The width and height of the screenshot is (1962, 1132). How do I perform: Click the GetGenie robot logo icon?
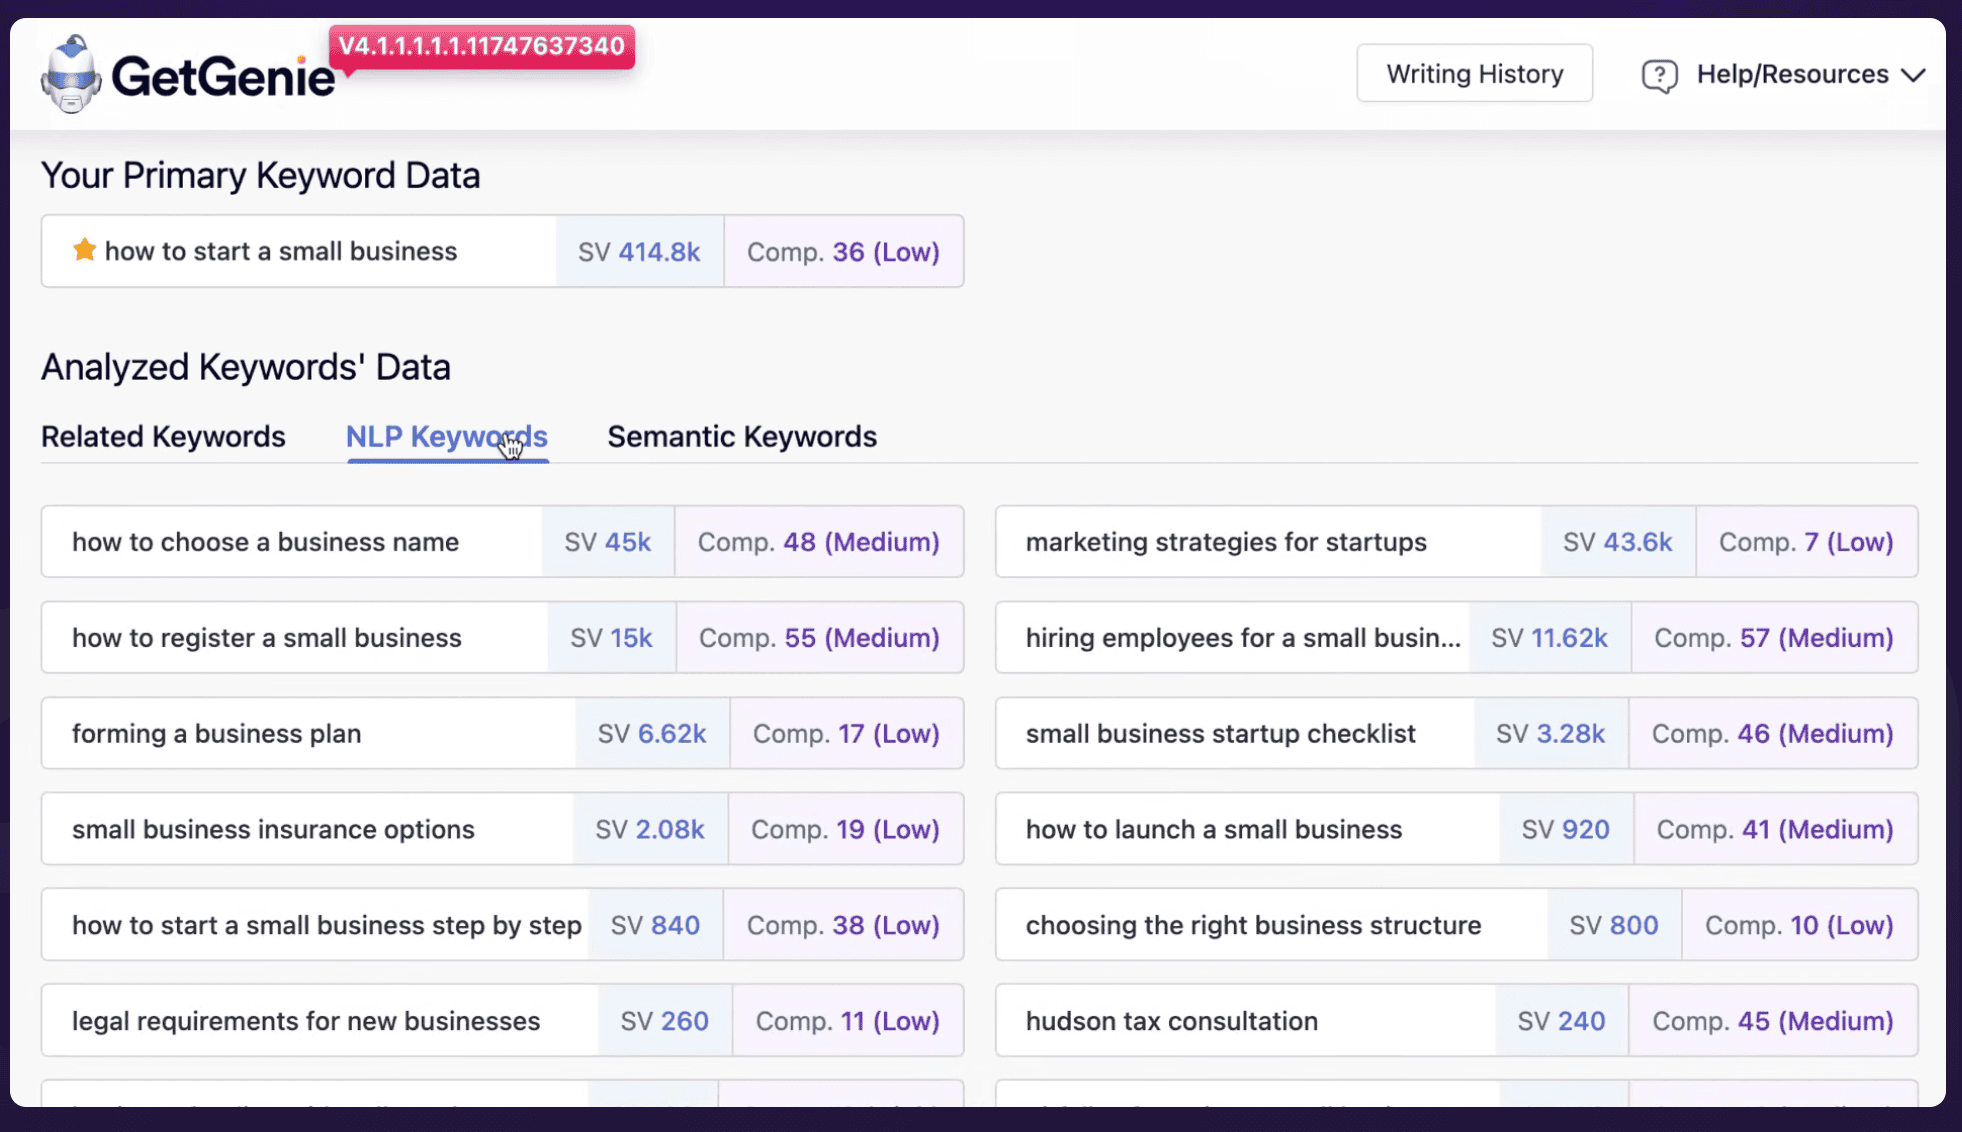click(x=71, y=75)
